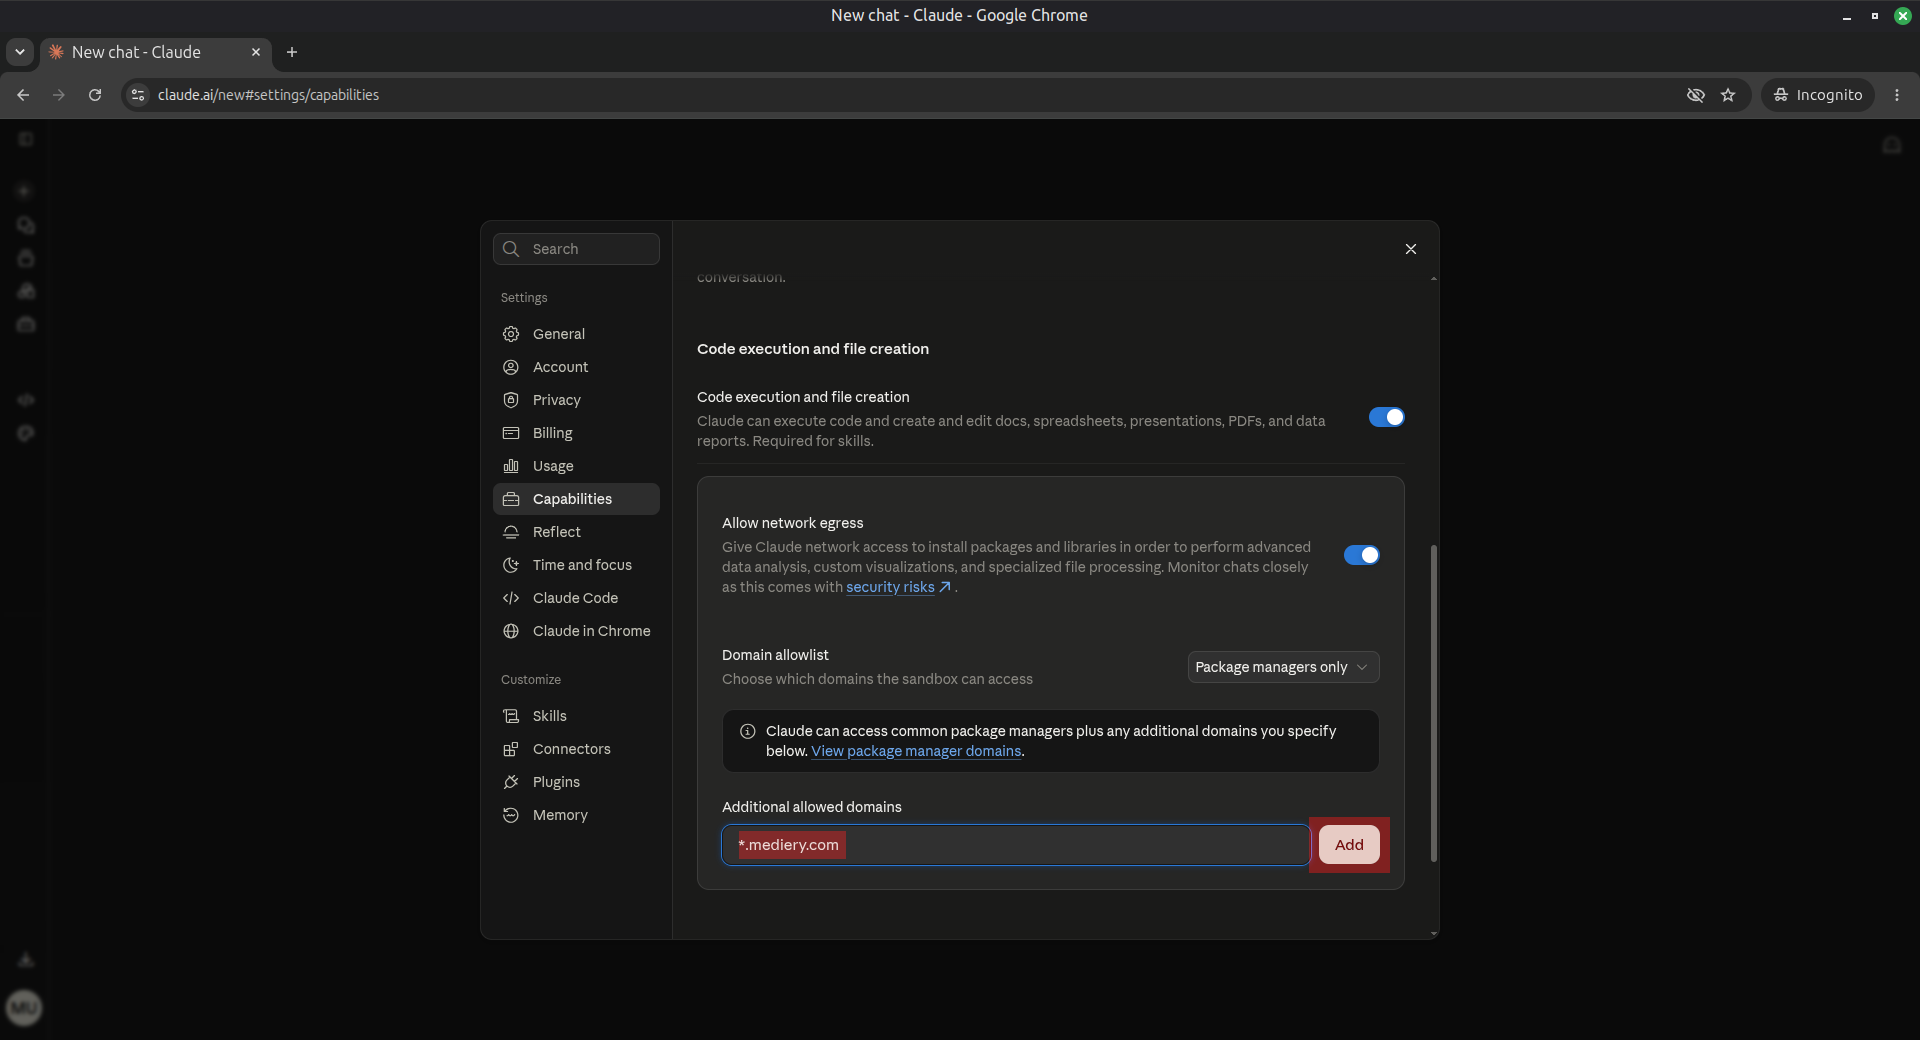Click the settings panel vertical scrollbar
1920x1040 pixels.
point(1433,703)
